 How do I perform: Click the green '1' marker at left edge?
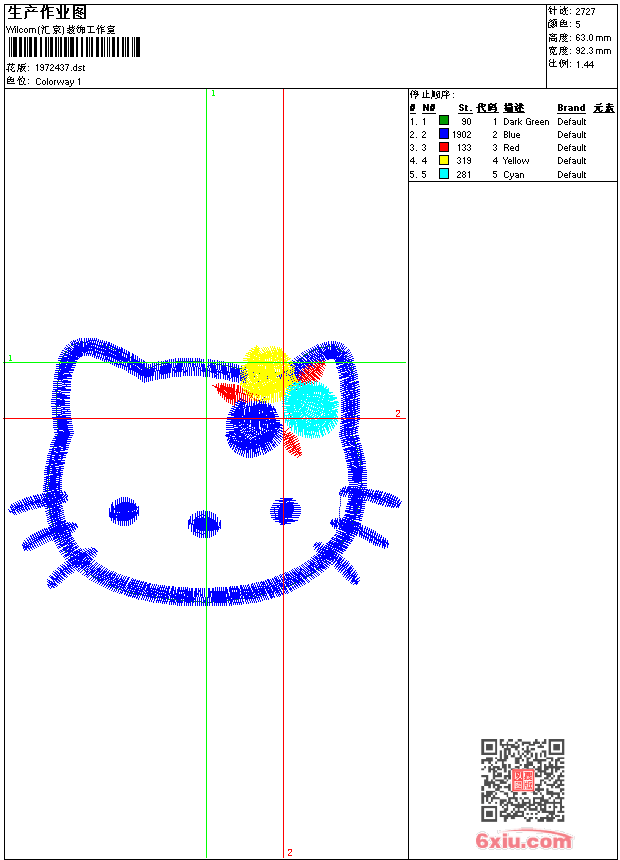click(x=10, y=358)
